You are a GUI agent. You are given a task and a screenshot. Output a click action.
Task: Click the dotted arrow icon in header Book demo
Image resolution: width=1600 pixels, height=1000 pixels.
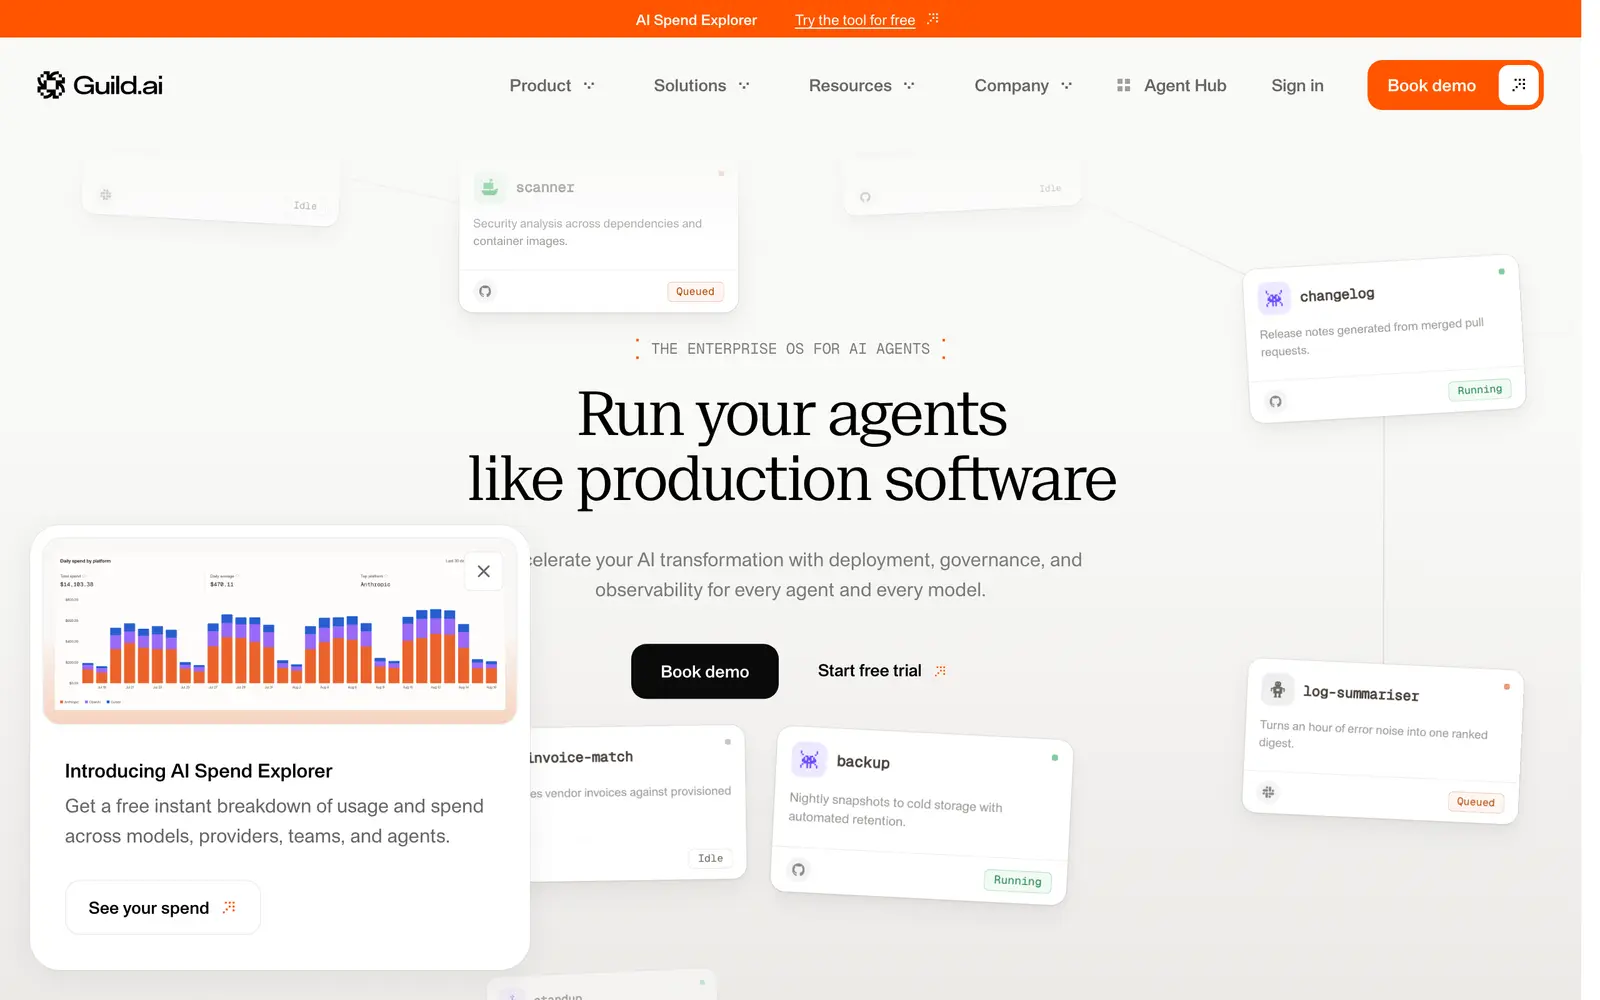tap(1519, 85)
